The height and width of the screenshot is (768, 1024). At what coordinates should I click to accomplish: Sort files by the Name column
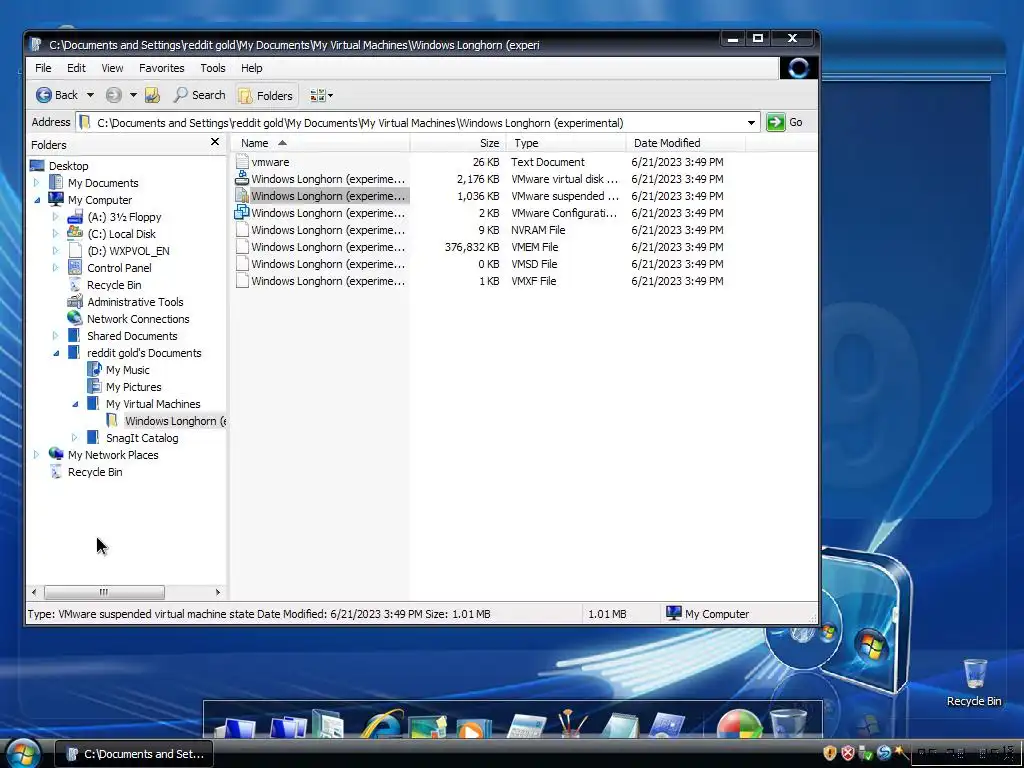pos(321,143)
